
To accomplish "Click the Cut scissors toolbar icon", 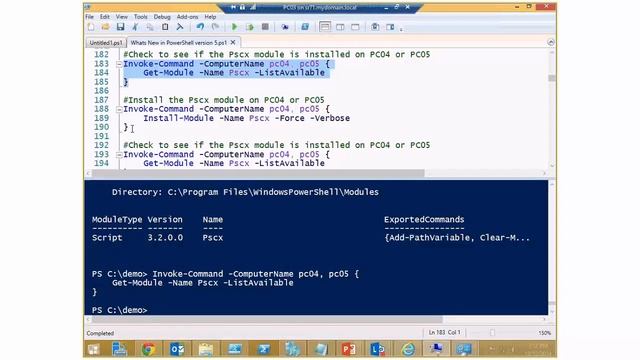I will tap(135, 27).
